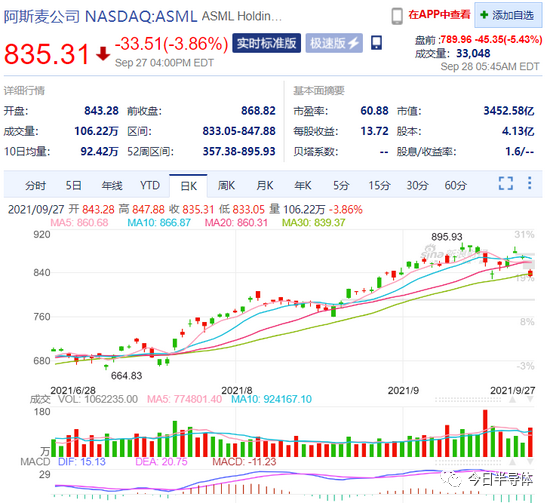Image resolution: width=550 pixels, height=503 pixels.
Task: Click the MA5: 860.68 indicator label
Action: coord(79,223)
